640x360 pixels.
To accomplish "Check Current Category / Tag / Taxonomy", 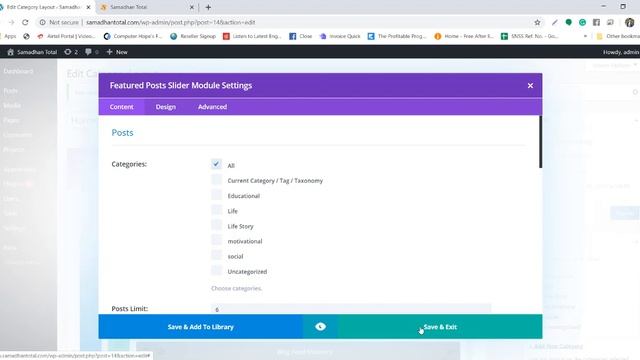I will 216,180.
